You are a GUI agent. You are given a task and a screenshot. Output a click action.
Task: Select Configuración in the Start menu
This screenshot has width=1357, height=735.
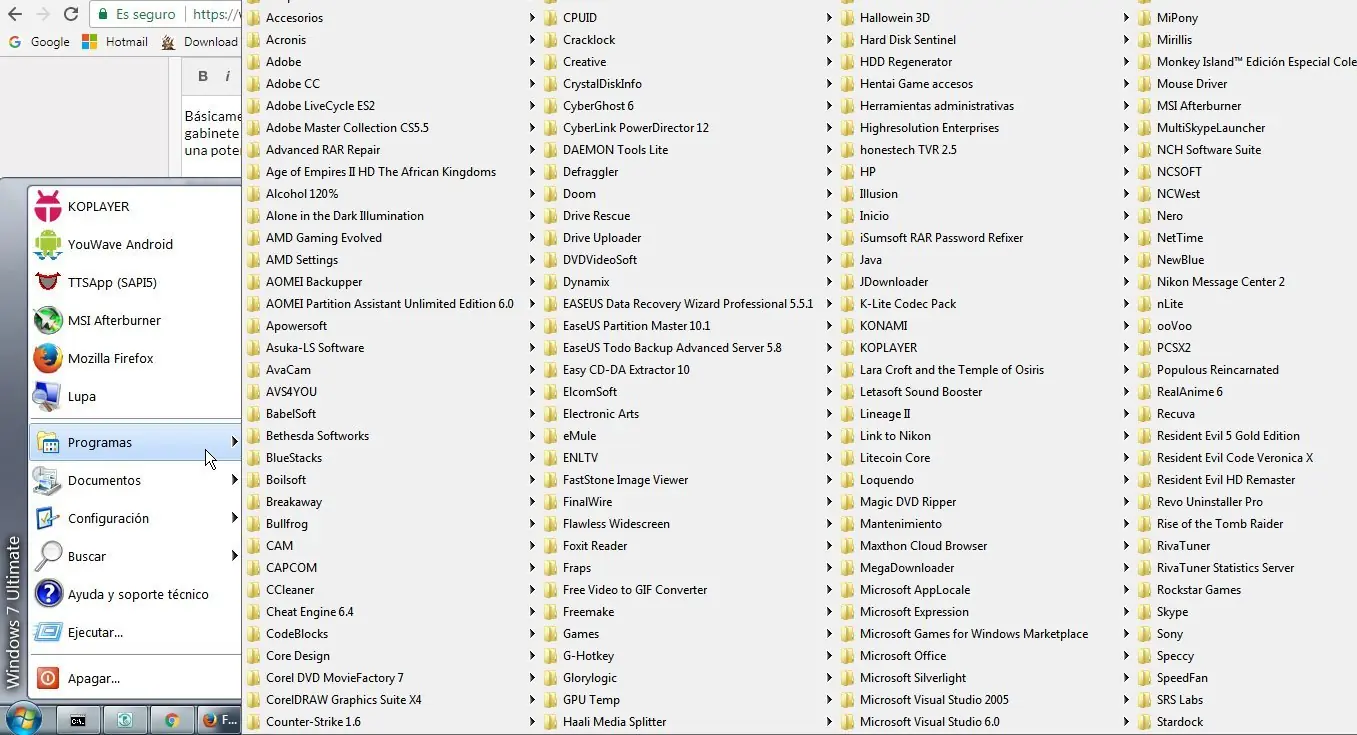pyautogui.click(x=135, y=518)
